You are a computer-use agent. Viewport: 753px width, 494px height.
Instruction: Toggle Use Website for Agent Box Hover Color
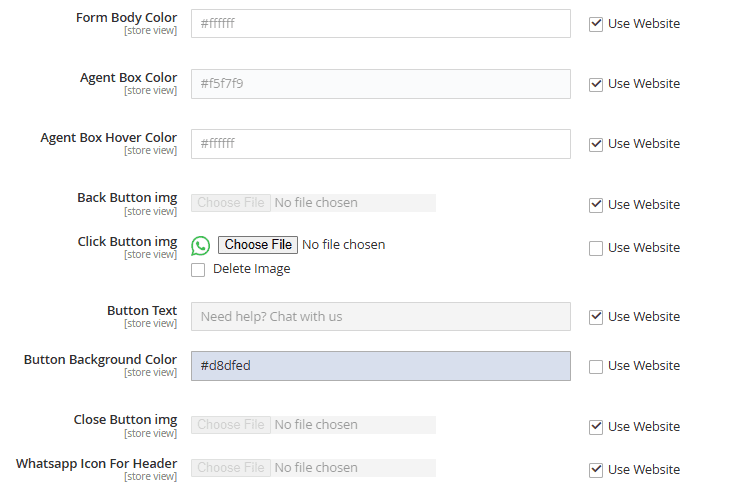[596, 144]
